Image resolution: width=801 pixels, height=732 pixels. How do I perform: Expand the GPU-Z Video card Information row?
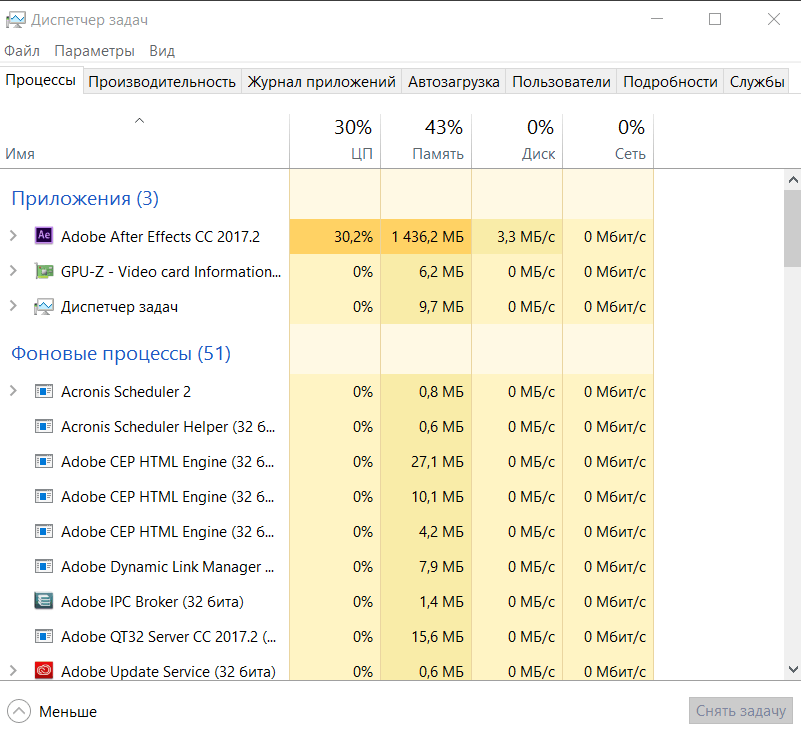coord(13,271)
